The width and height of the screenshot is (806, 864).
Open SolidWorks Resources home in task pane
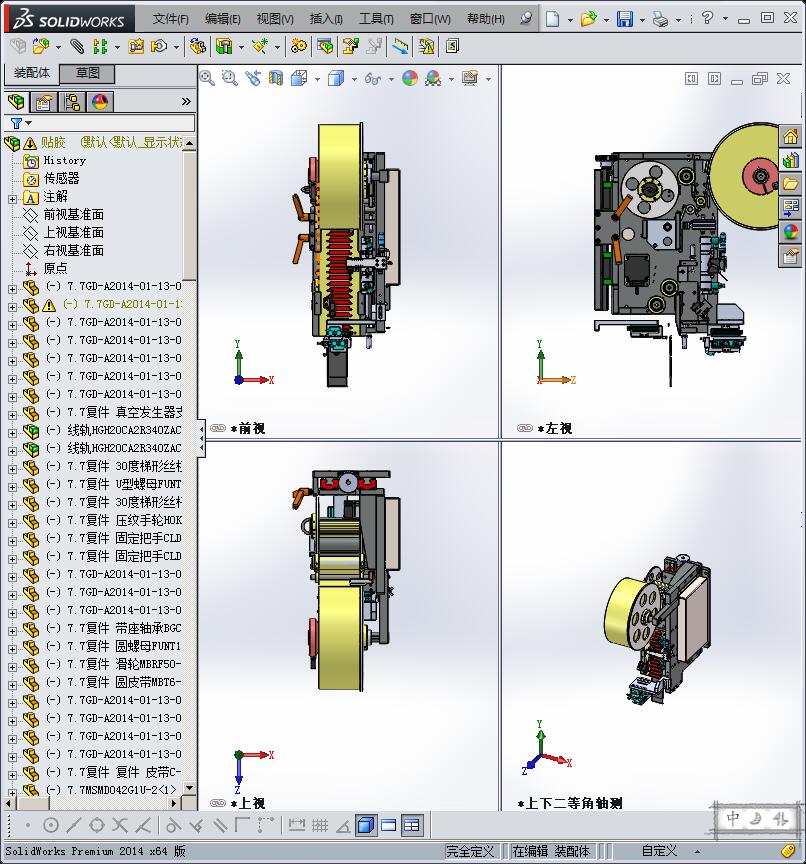point(790,136)
